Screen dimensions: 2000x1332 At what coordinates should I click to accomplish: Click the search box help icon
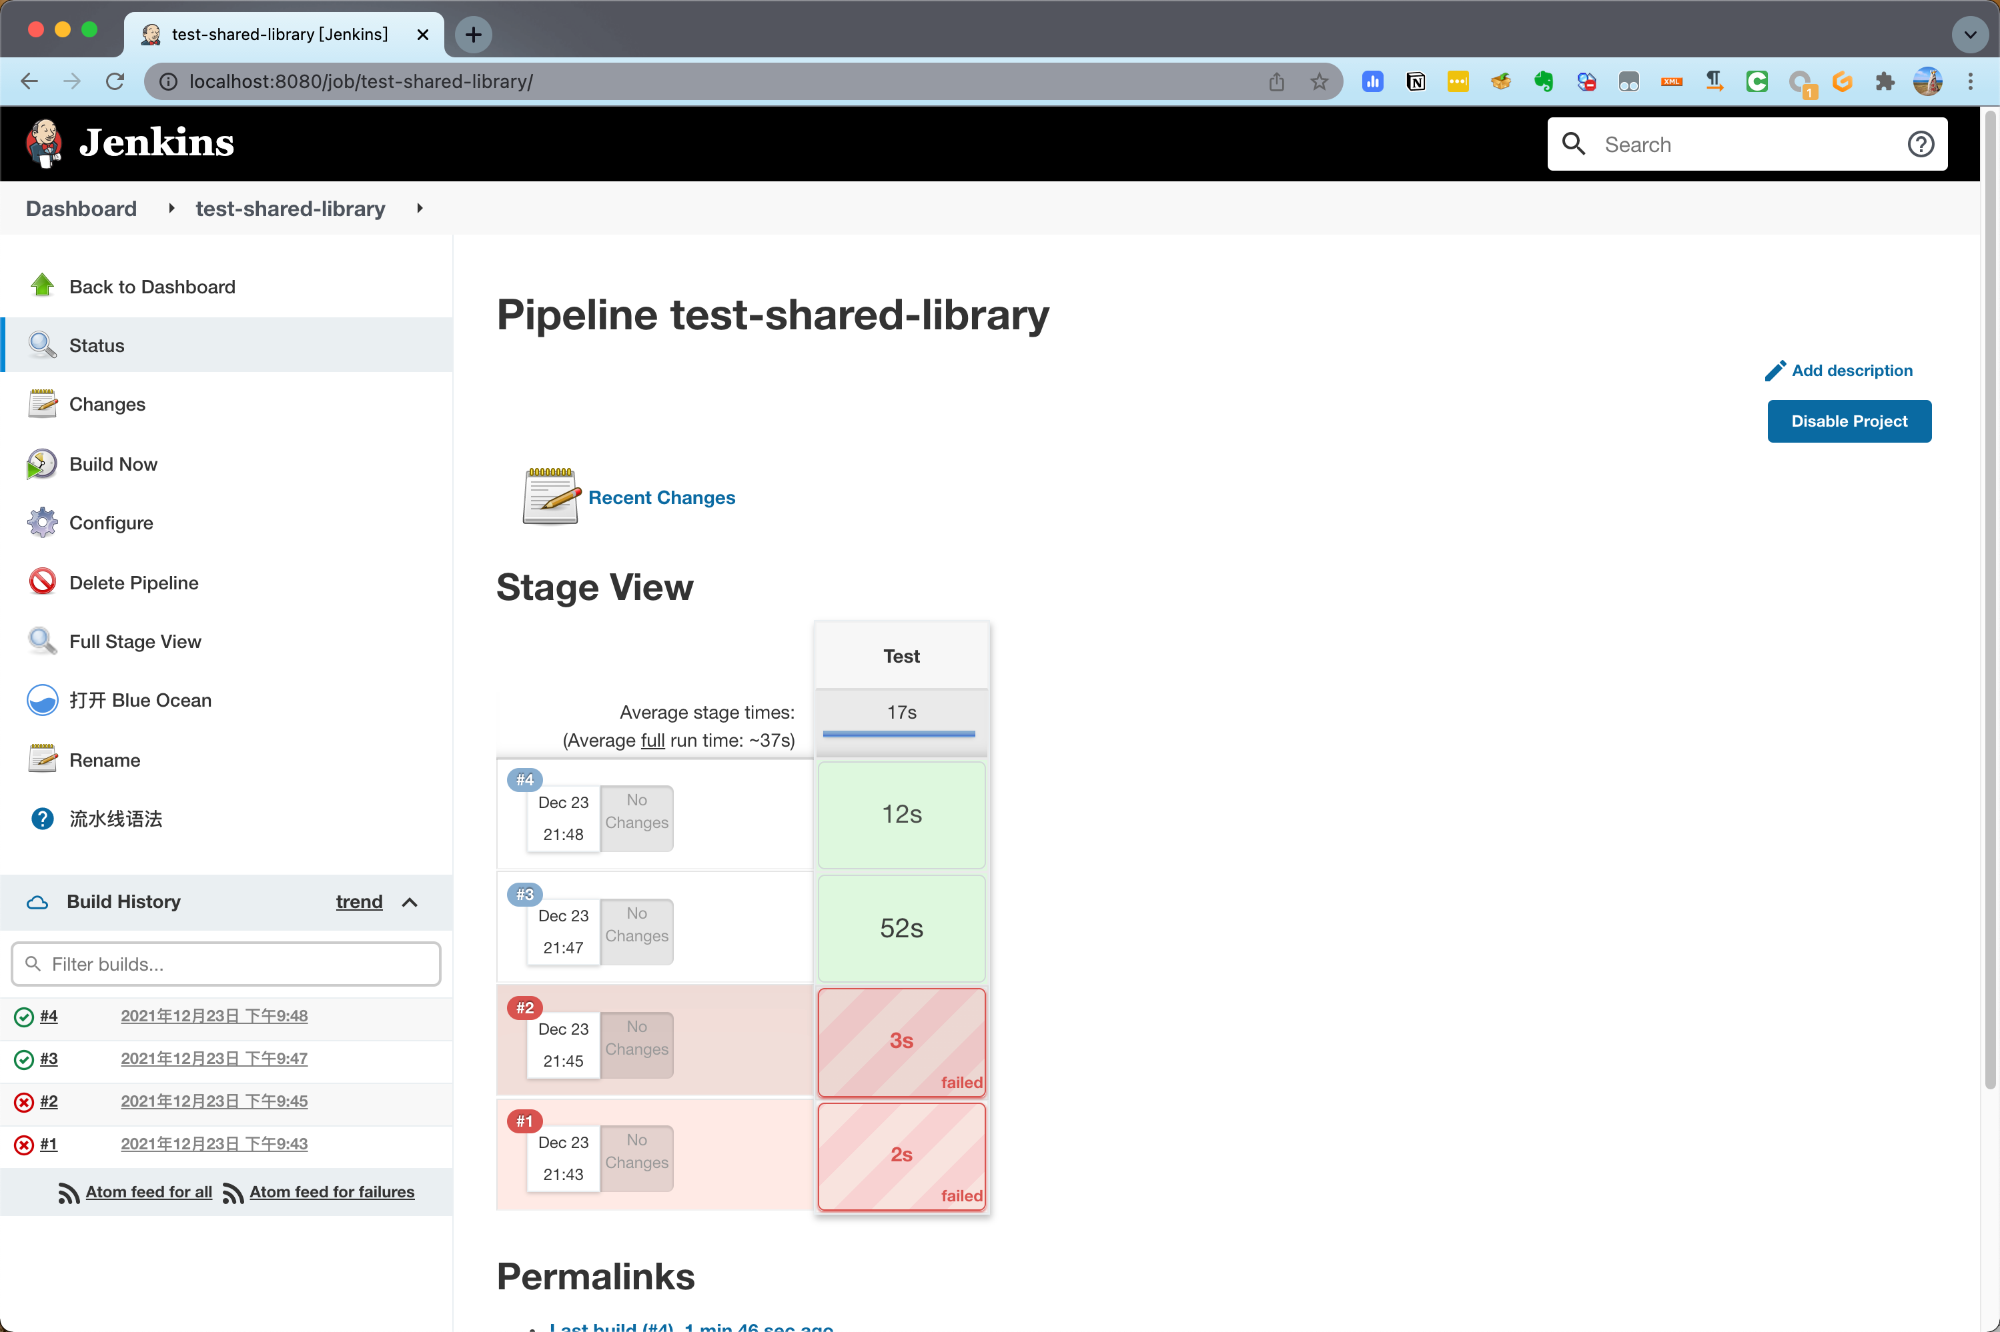point(1920,145)
